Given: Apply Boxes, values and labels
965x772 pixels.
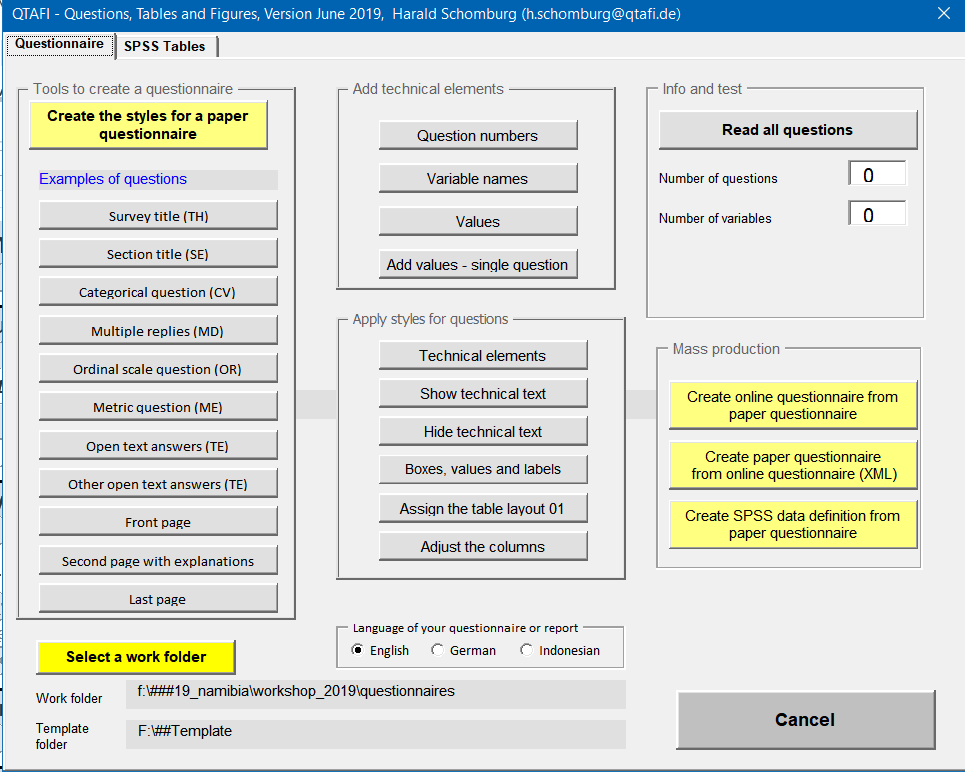Looking at the screenshot, I should click(483, 469).
